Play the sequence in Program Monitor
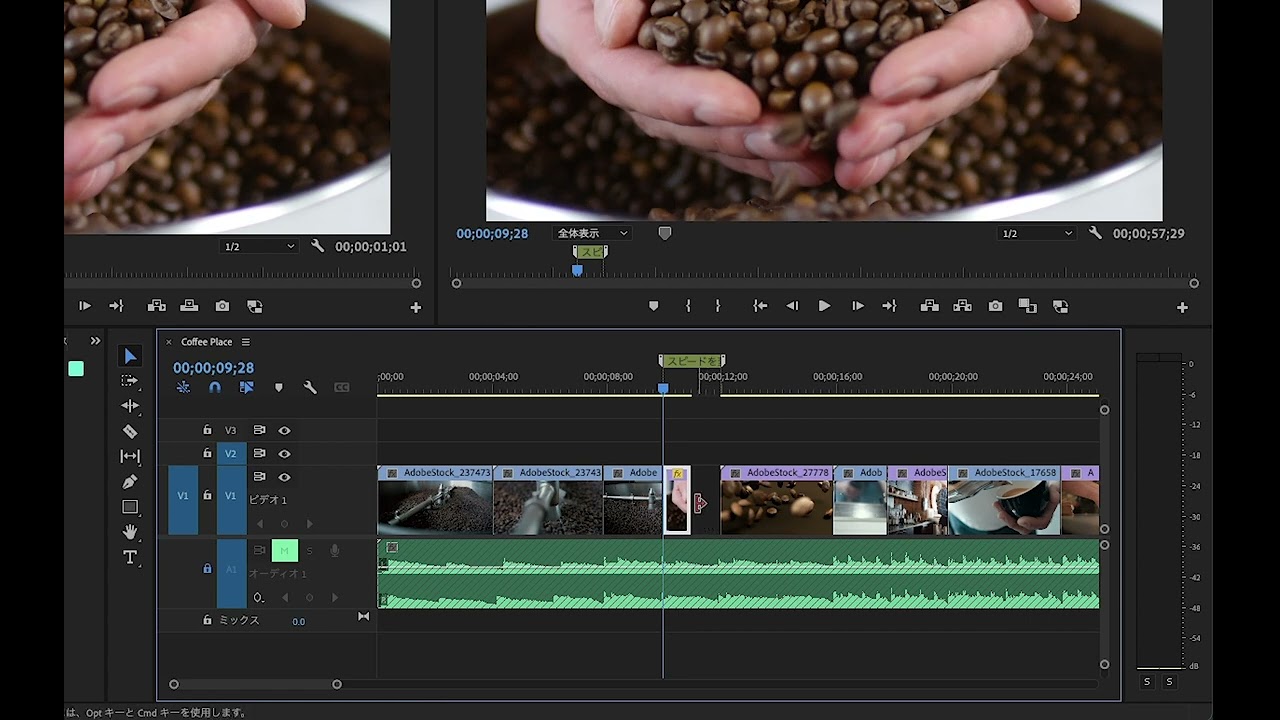Screen dimensions: 1280x720 click(824, 306)
